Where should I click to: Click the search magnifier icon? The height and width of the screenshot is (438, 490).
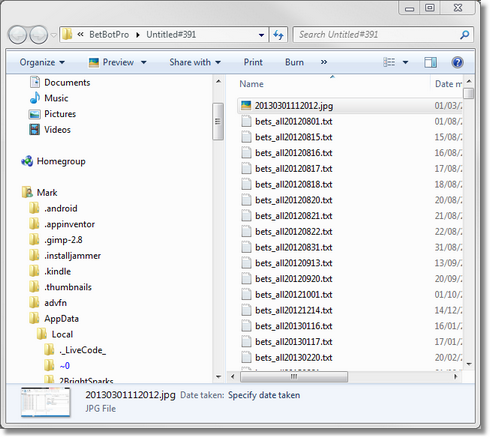tap(464, 35)
